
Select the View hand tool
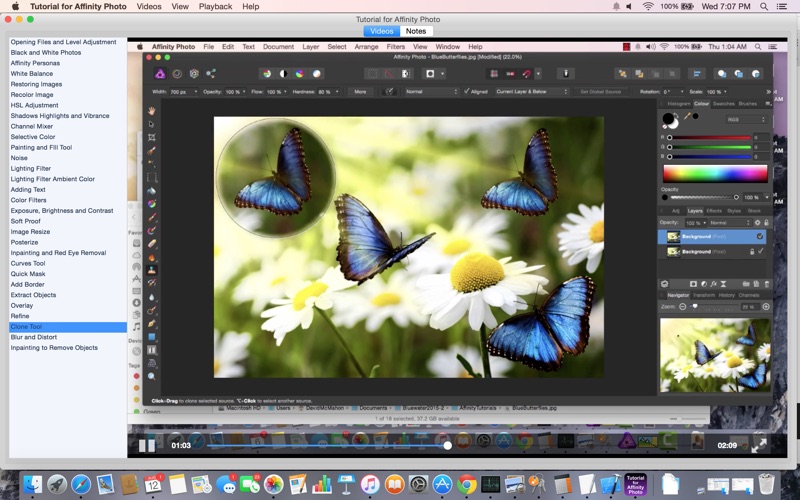pos(152,111)
